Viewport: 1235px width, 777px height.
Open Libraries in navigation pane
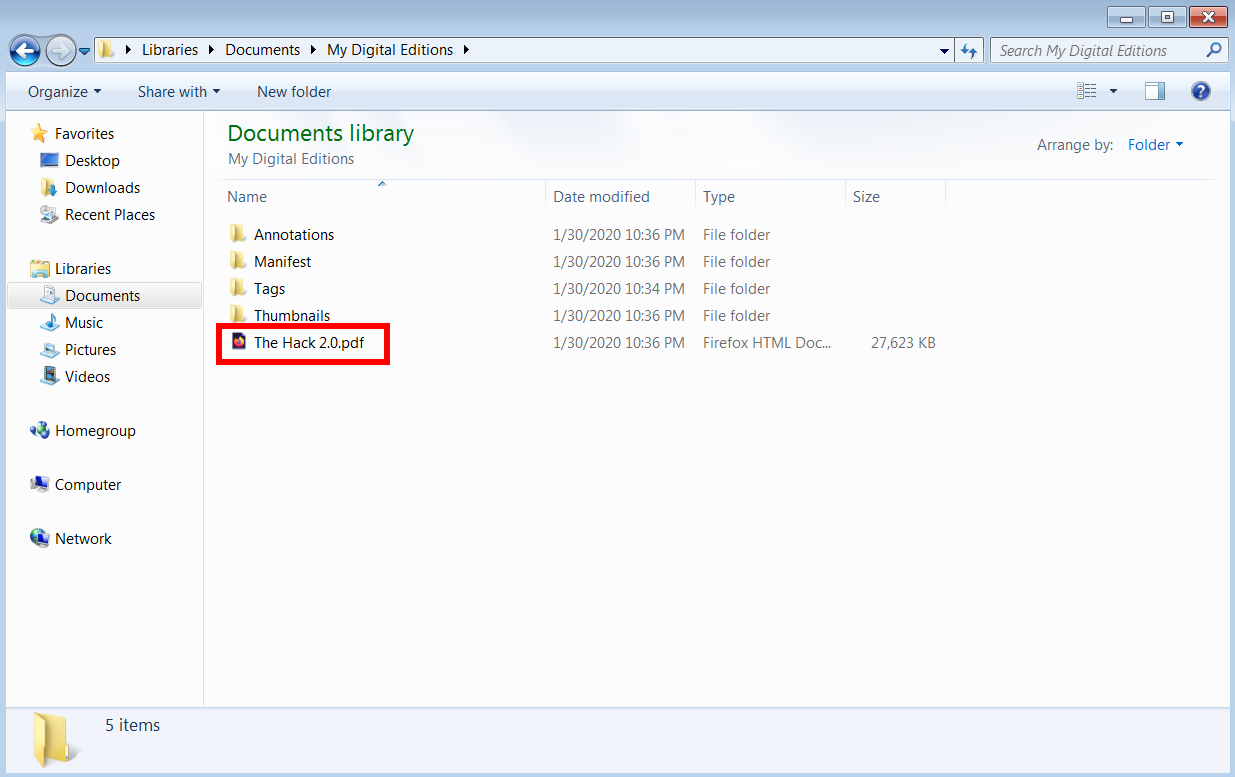pyautogui.click(x=82, y=268)
